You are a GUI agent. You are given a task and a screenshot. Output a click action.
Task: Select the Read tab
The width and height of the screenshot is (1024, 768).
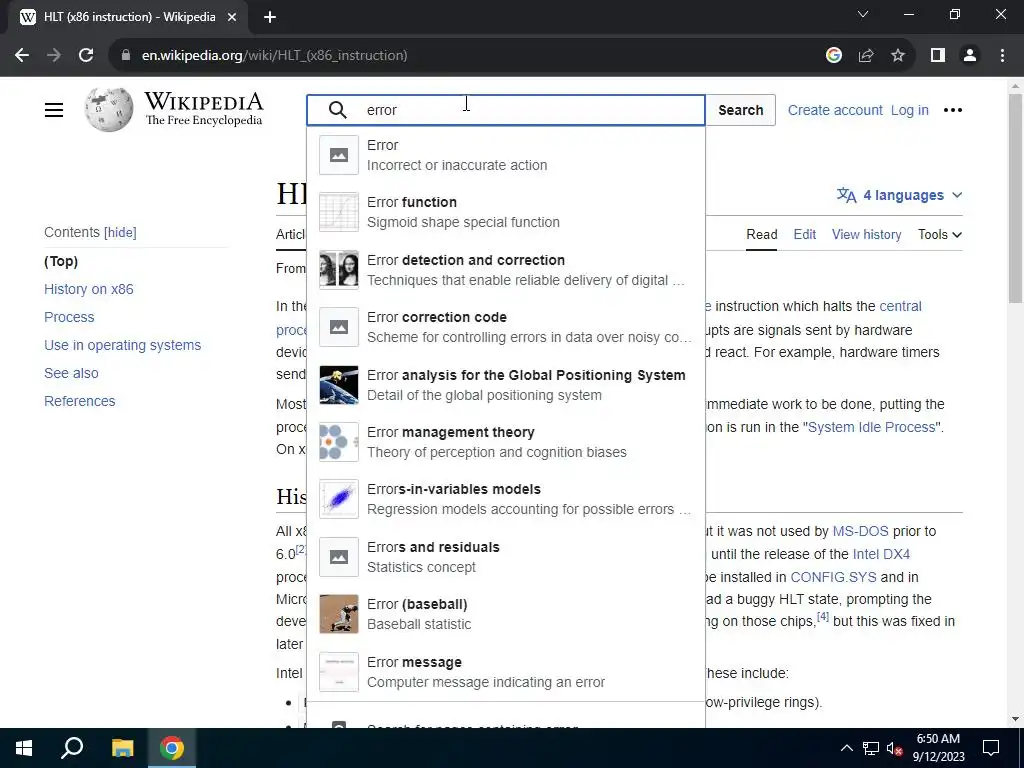761,234
